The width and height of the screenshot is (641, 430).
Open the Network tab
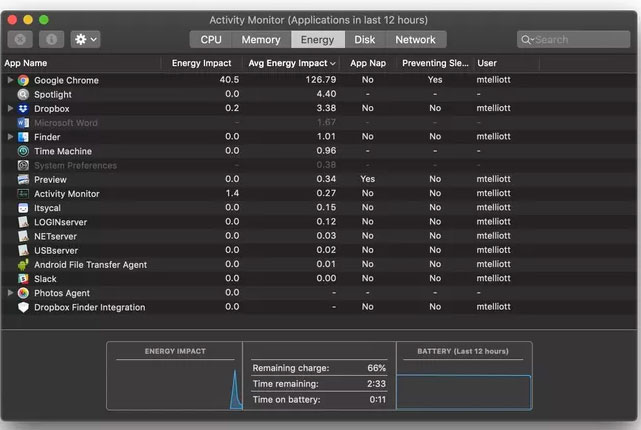(415, 40)
